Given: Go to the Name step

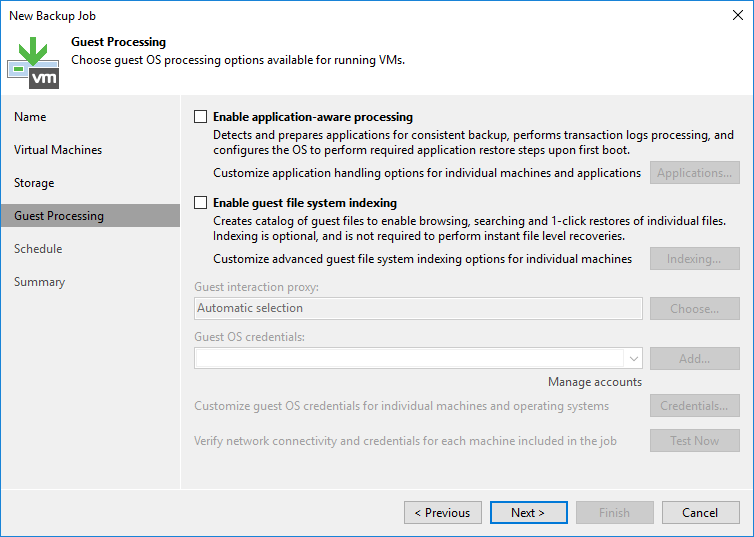Looking at the screenshot, I should [x=30, y=117].
